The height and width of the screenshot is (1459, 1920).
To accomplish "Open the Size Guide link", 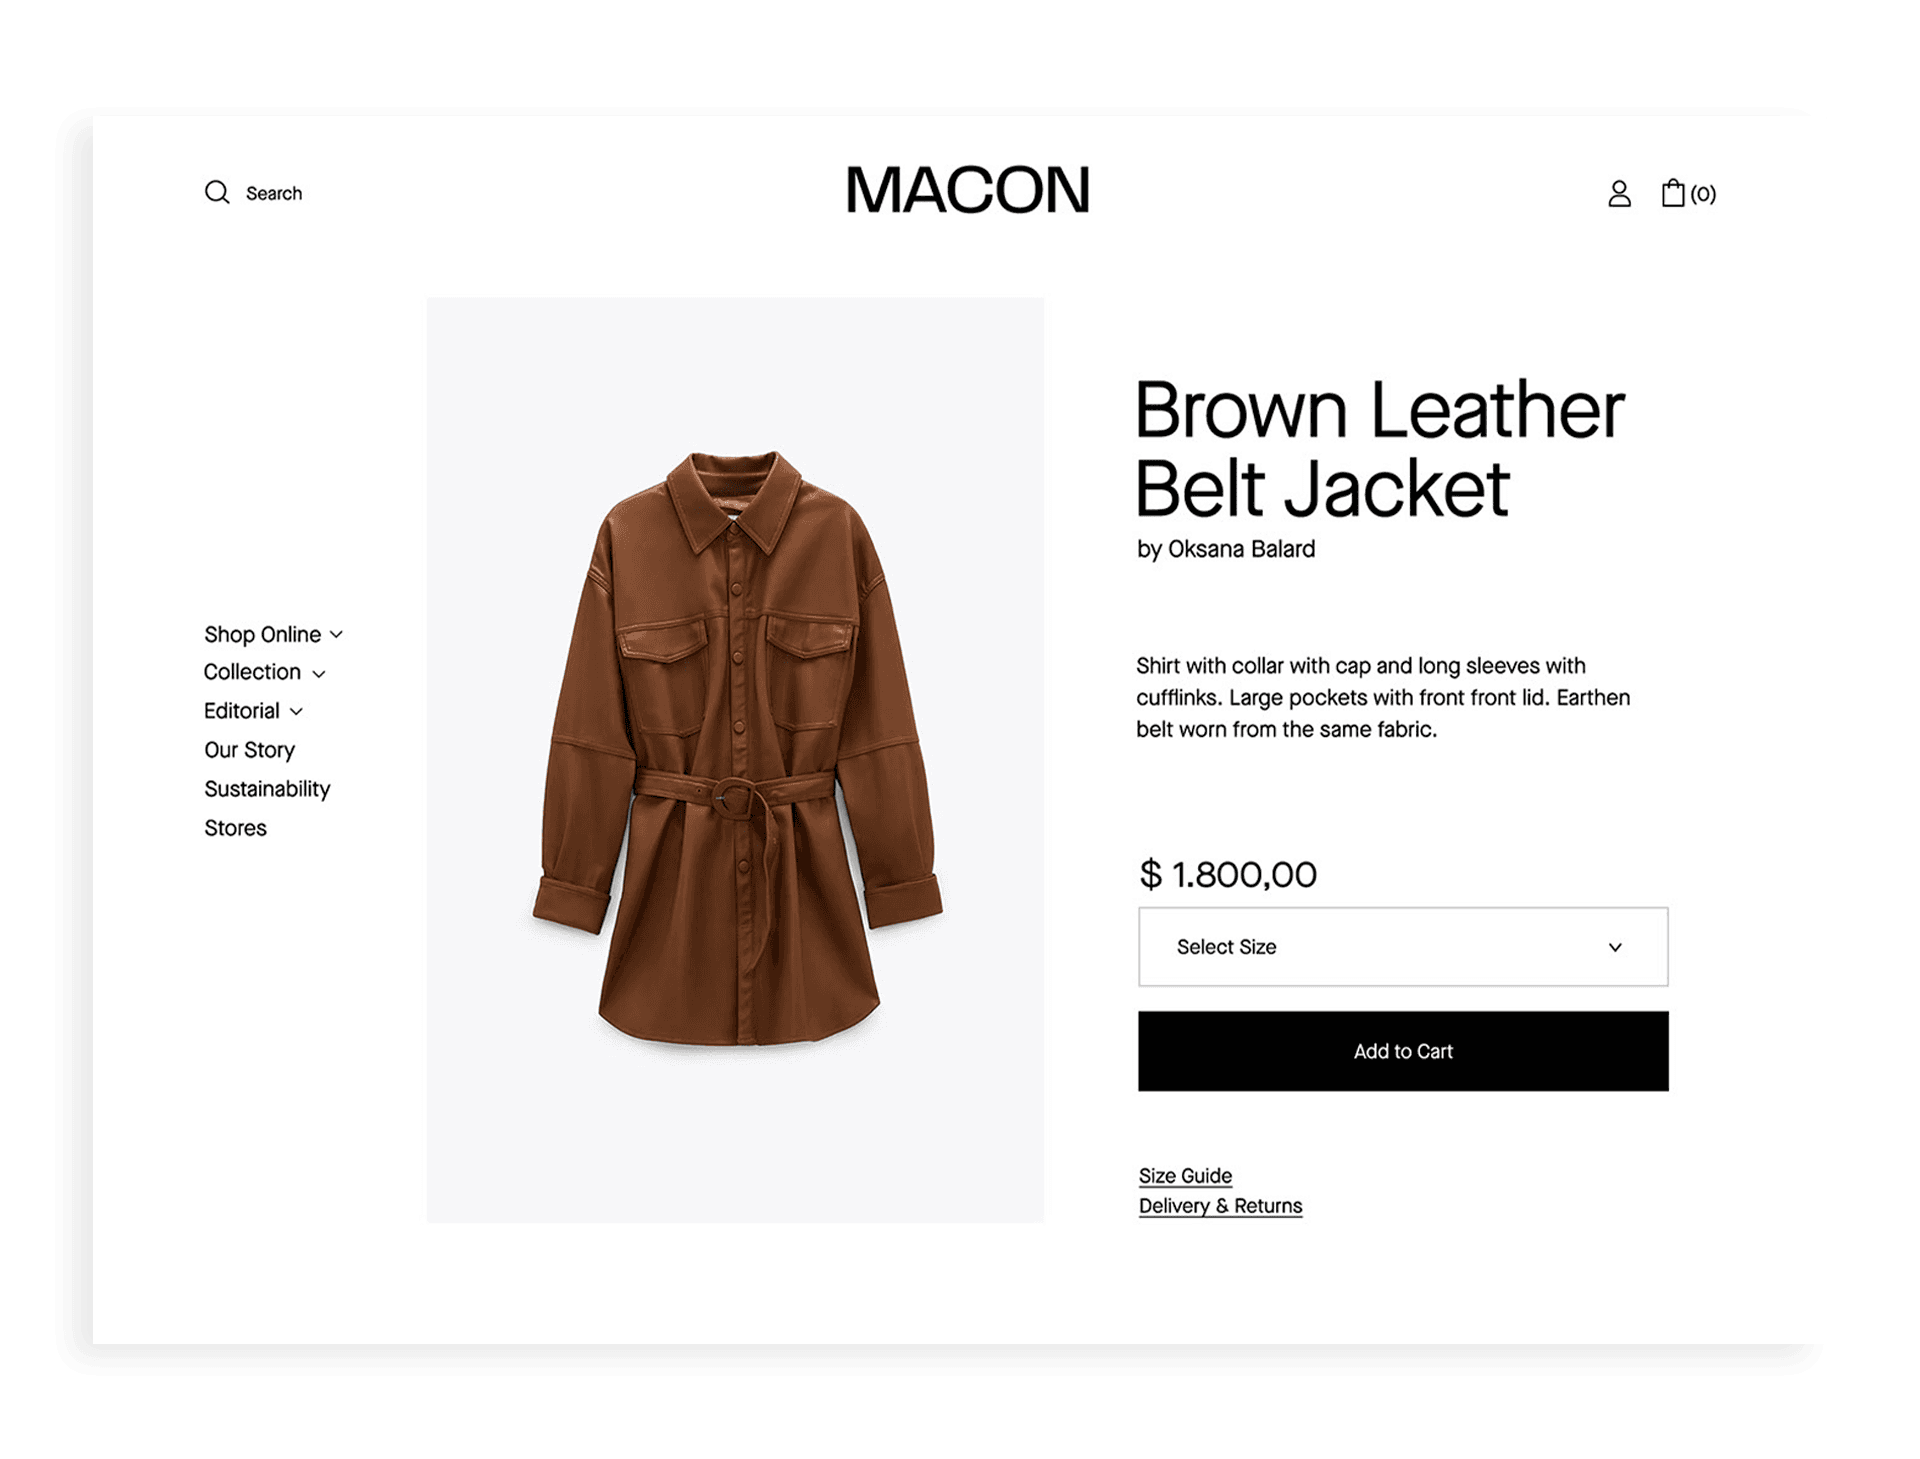I will [x=1185, y=1176].
